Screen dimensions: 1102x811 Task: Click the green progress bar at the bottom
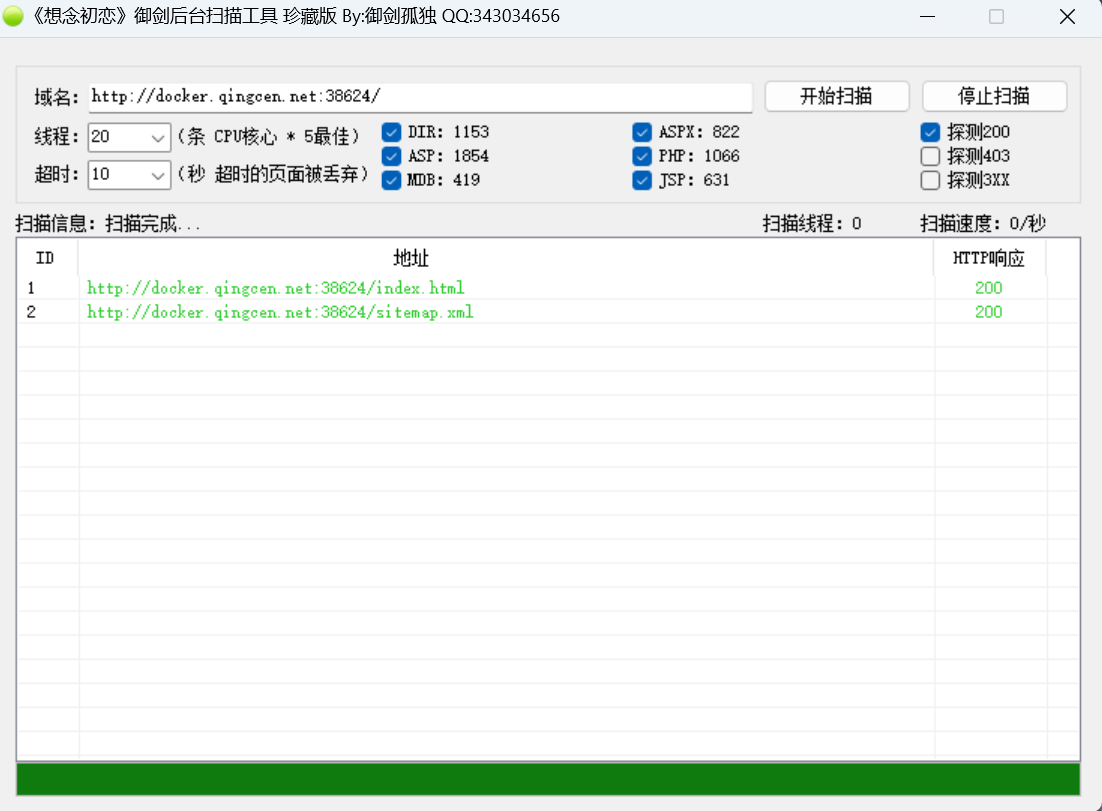(551, 778)
